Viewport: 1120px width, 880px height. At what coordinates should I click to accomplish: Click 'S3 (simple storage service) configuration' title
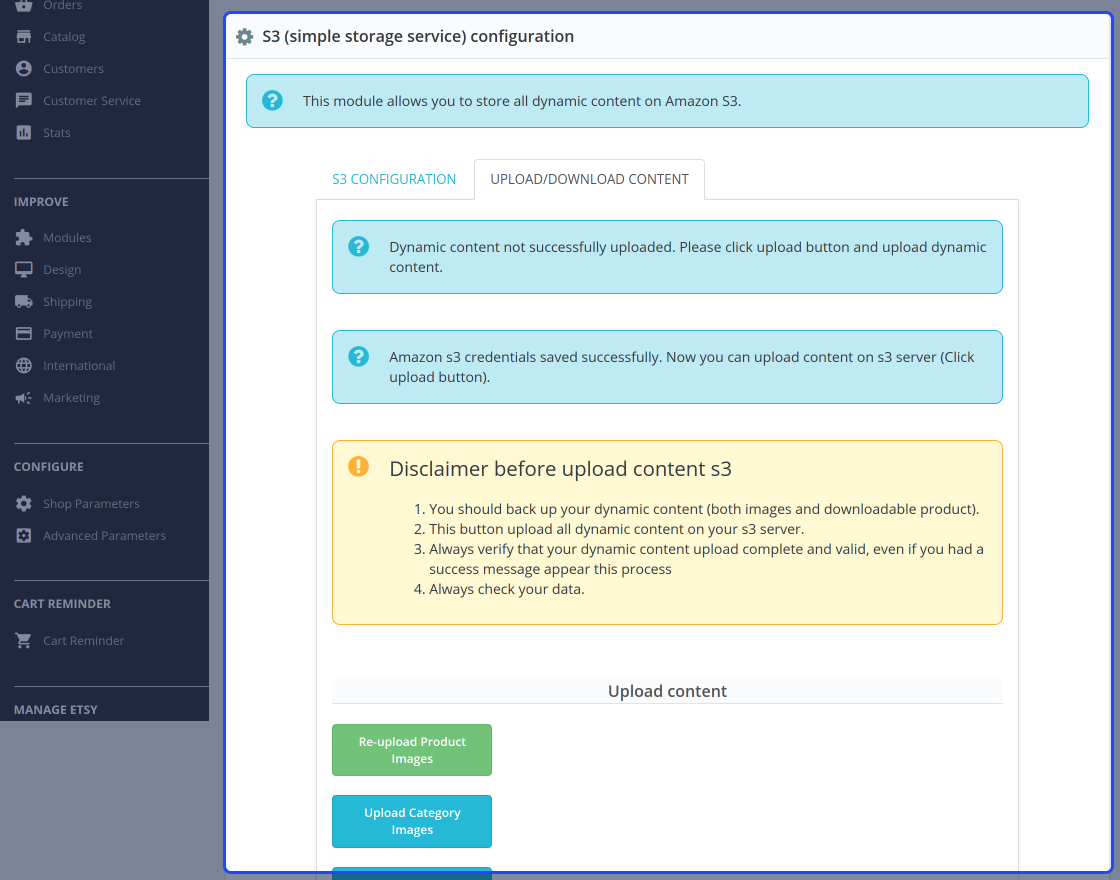(418, 36)
